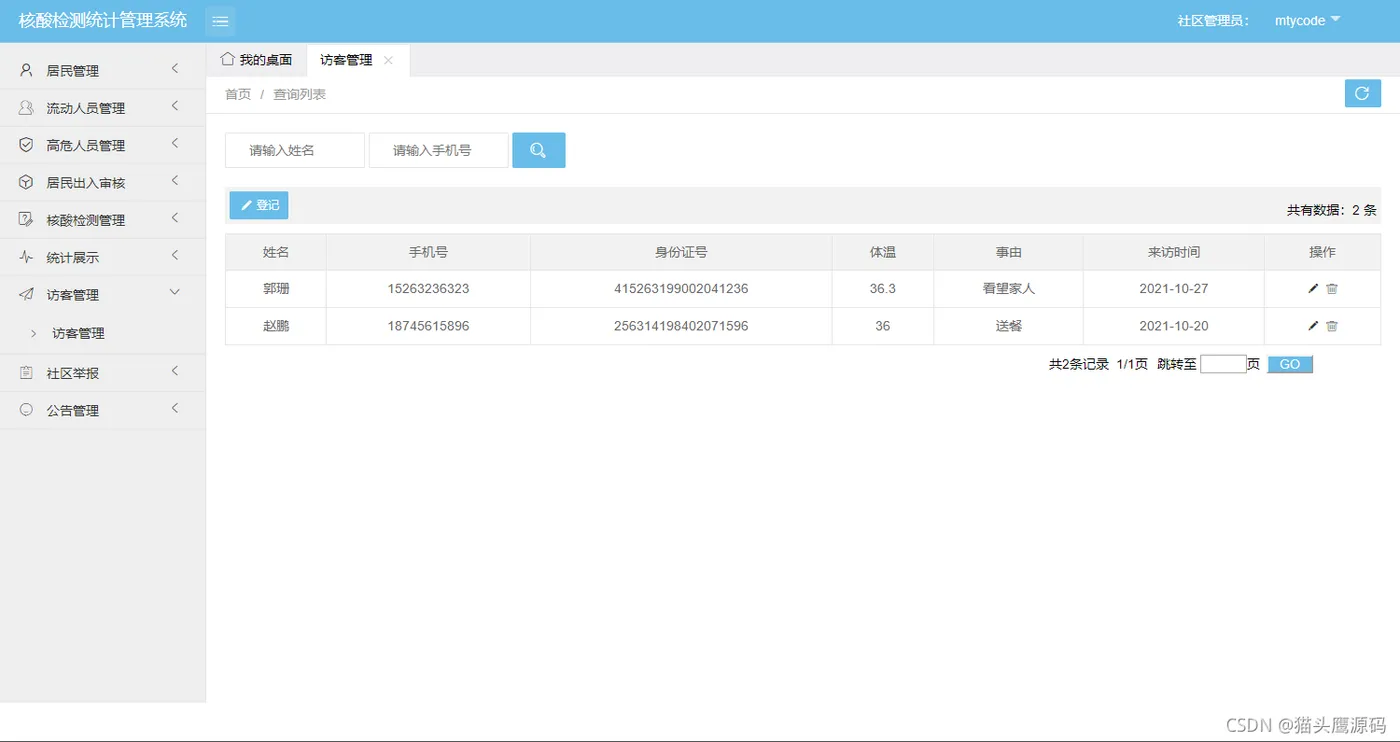Image resolution: width=1400 pixels, height=742 pixels.
Task: Click the system title 核酸检测统计管理系统
Action: (x=103, y=20)
